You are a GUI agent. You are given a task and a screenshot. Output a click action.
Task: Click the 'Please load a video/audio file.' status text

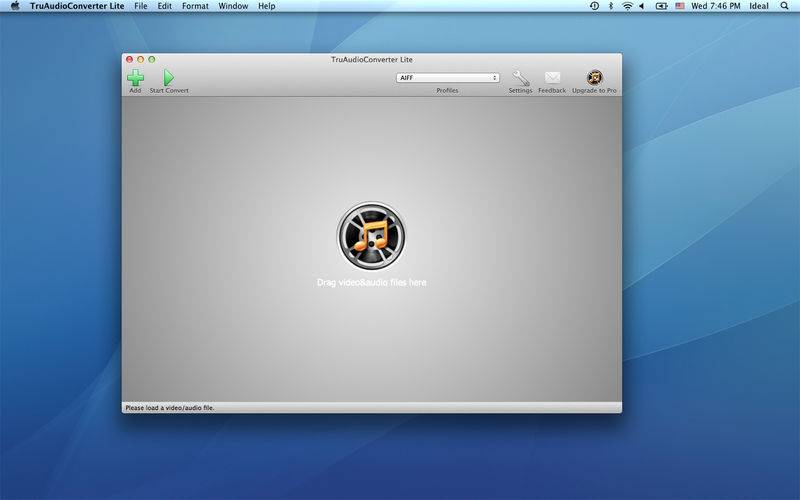tap(170, 408)
